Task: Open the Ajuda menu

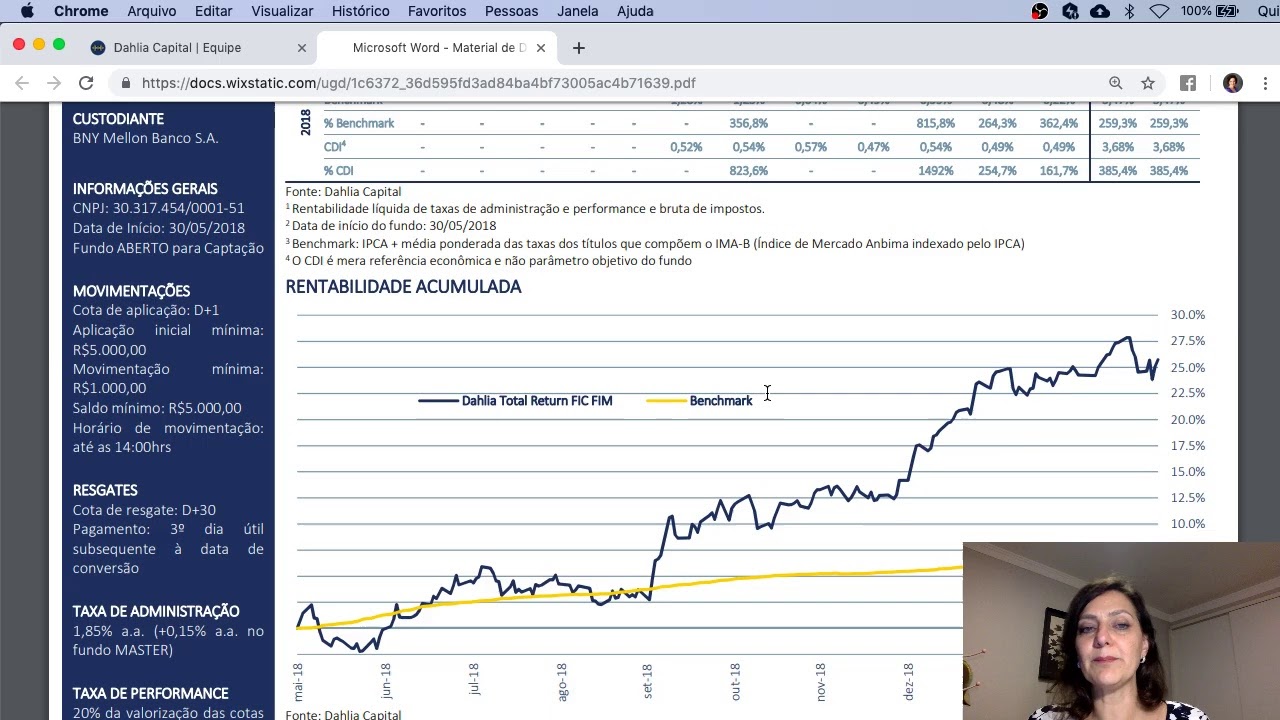Action: pyautogui.click(x=635, y=11)
